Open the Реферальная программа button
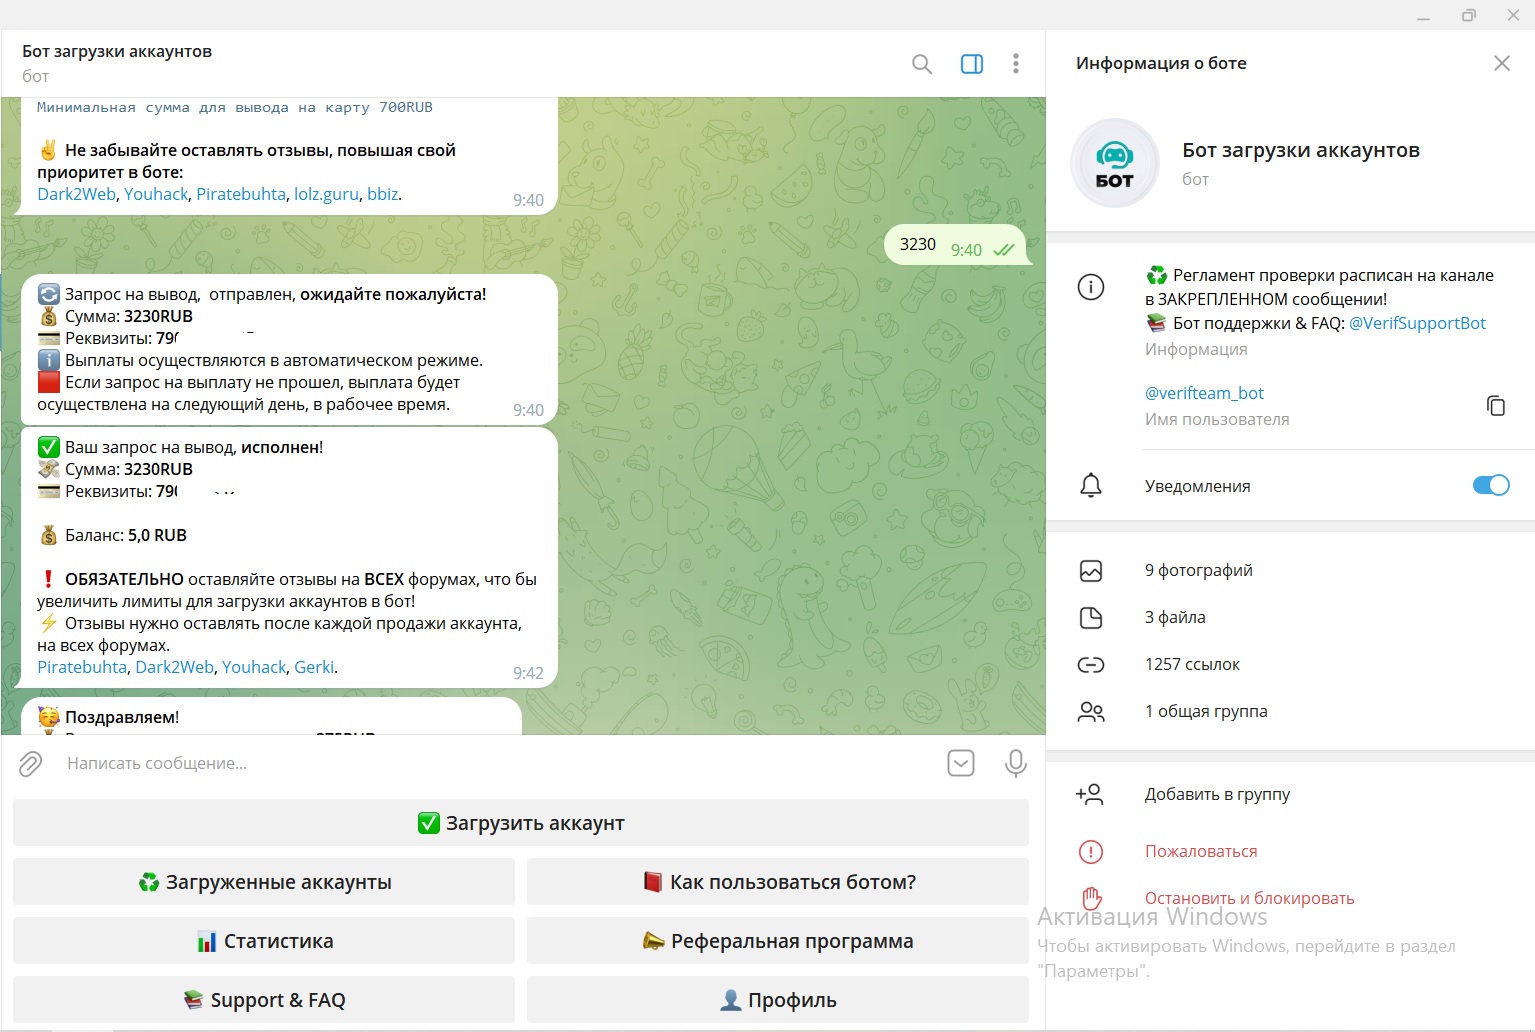The image size is (1535, 1032). tap(777, 941)
